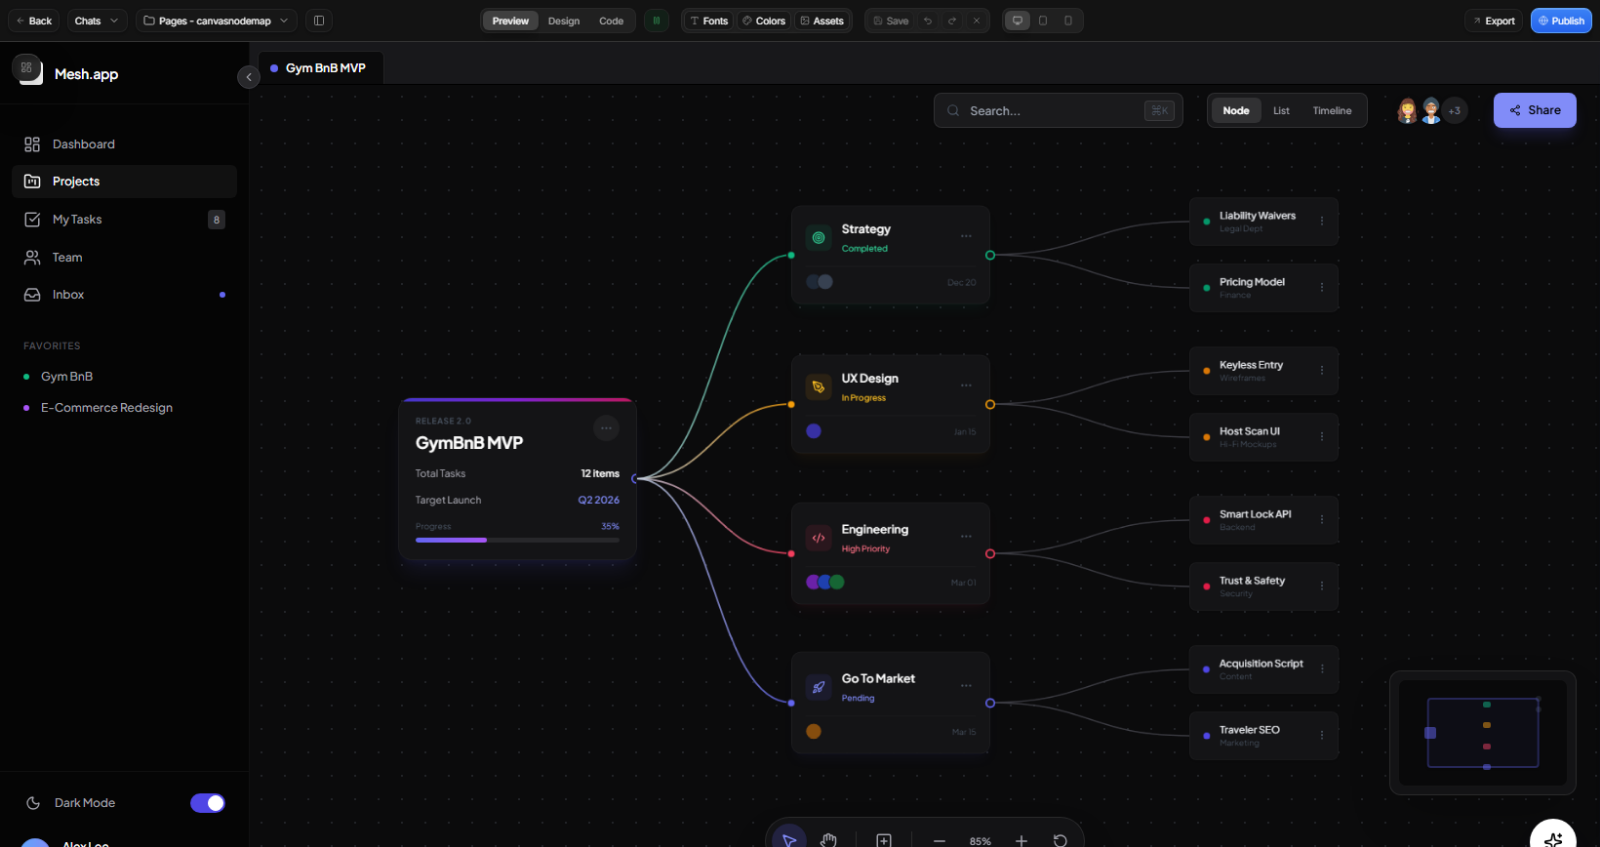1600x847 pixels.
Task: Open Inbox in sidebar
Action: (x=124, y=294)
